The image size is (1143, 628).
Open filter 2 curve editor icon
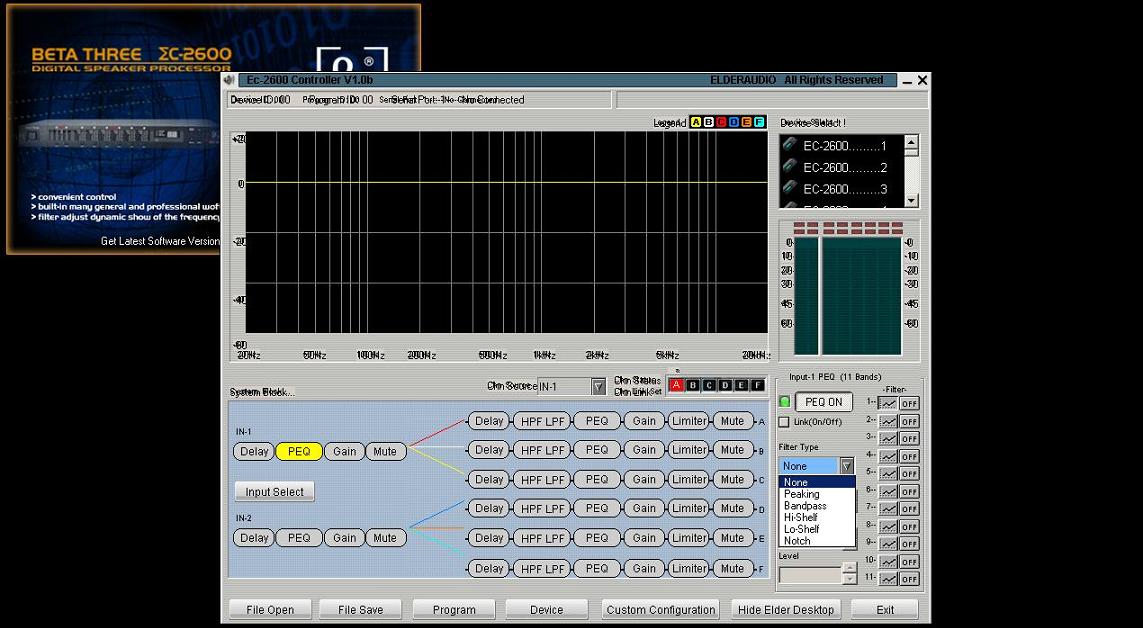(888, 421)
